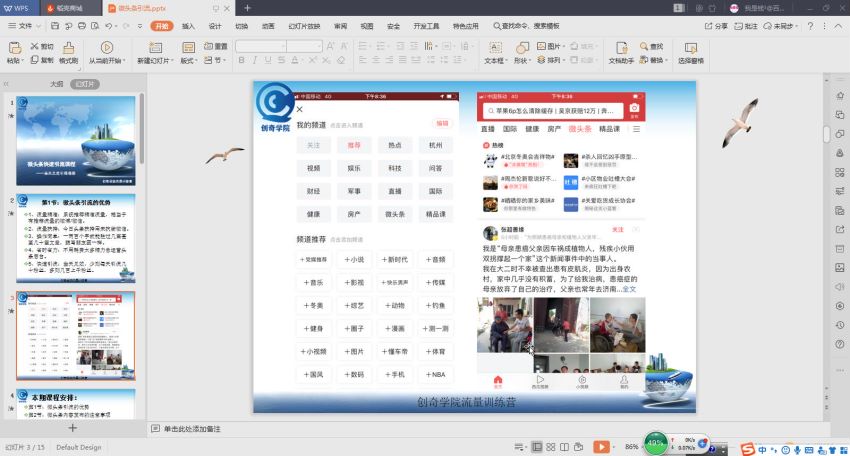850x456 pixels.
Task: Click the Cut (剪切) scissors button
Action: [x=42, y=46]
